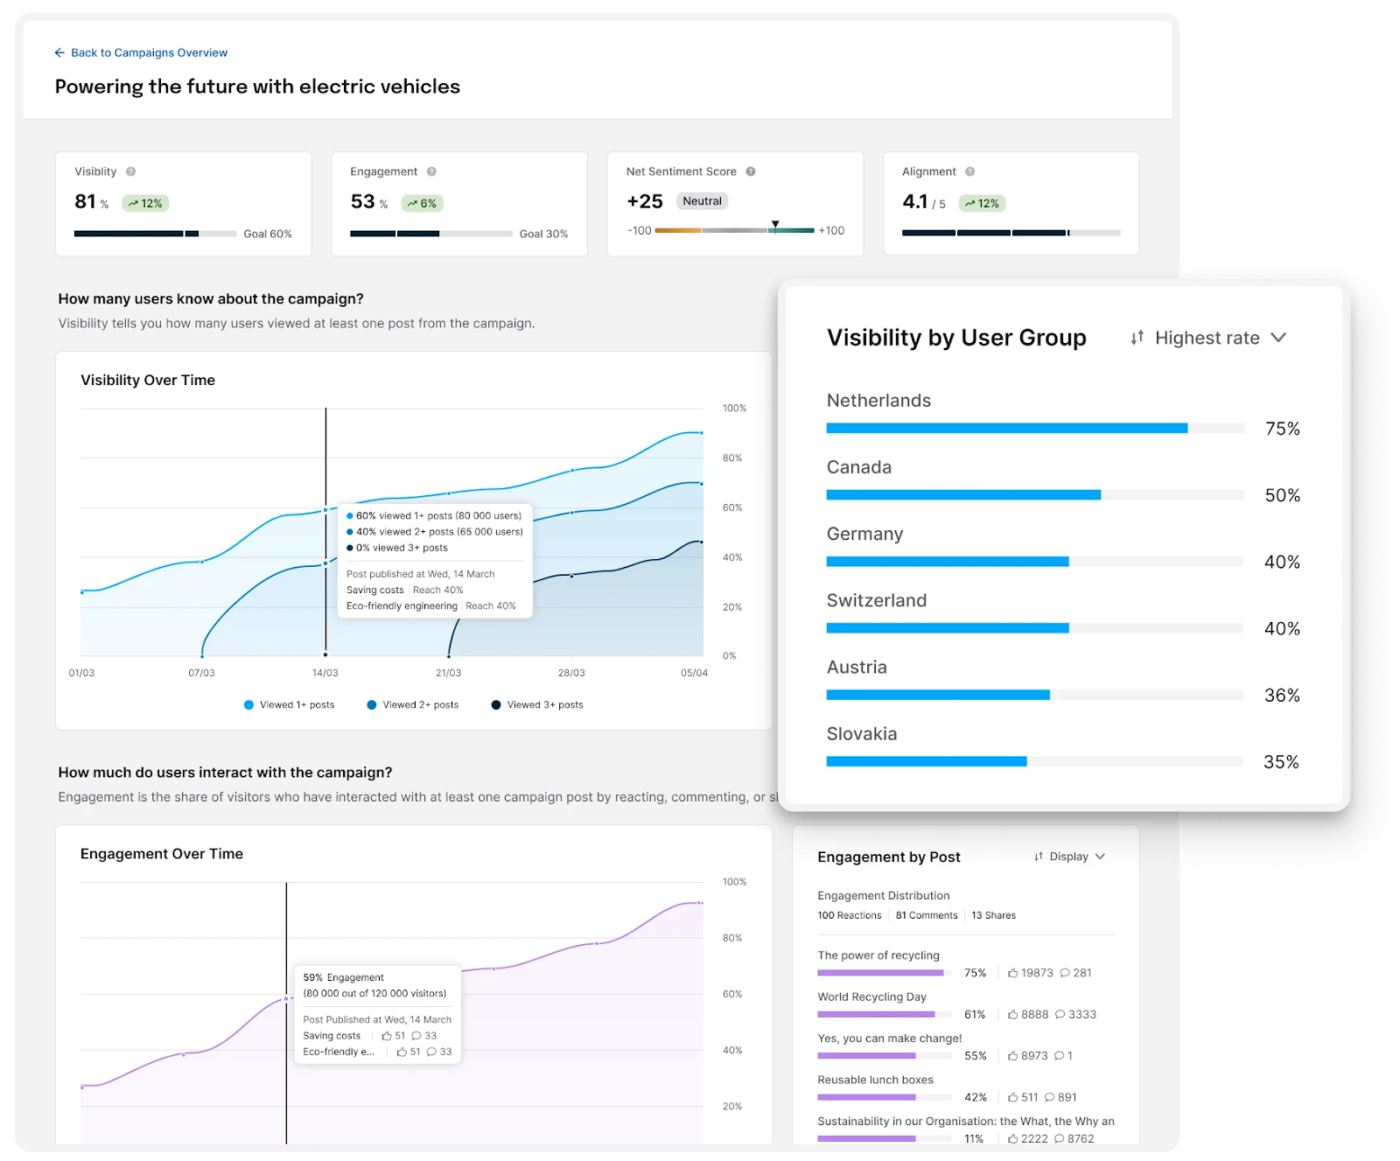Toggle the Viewed 1+ posts legend item
Screen dimensions: 1400x1161
[289, 705]
